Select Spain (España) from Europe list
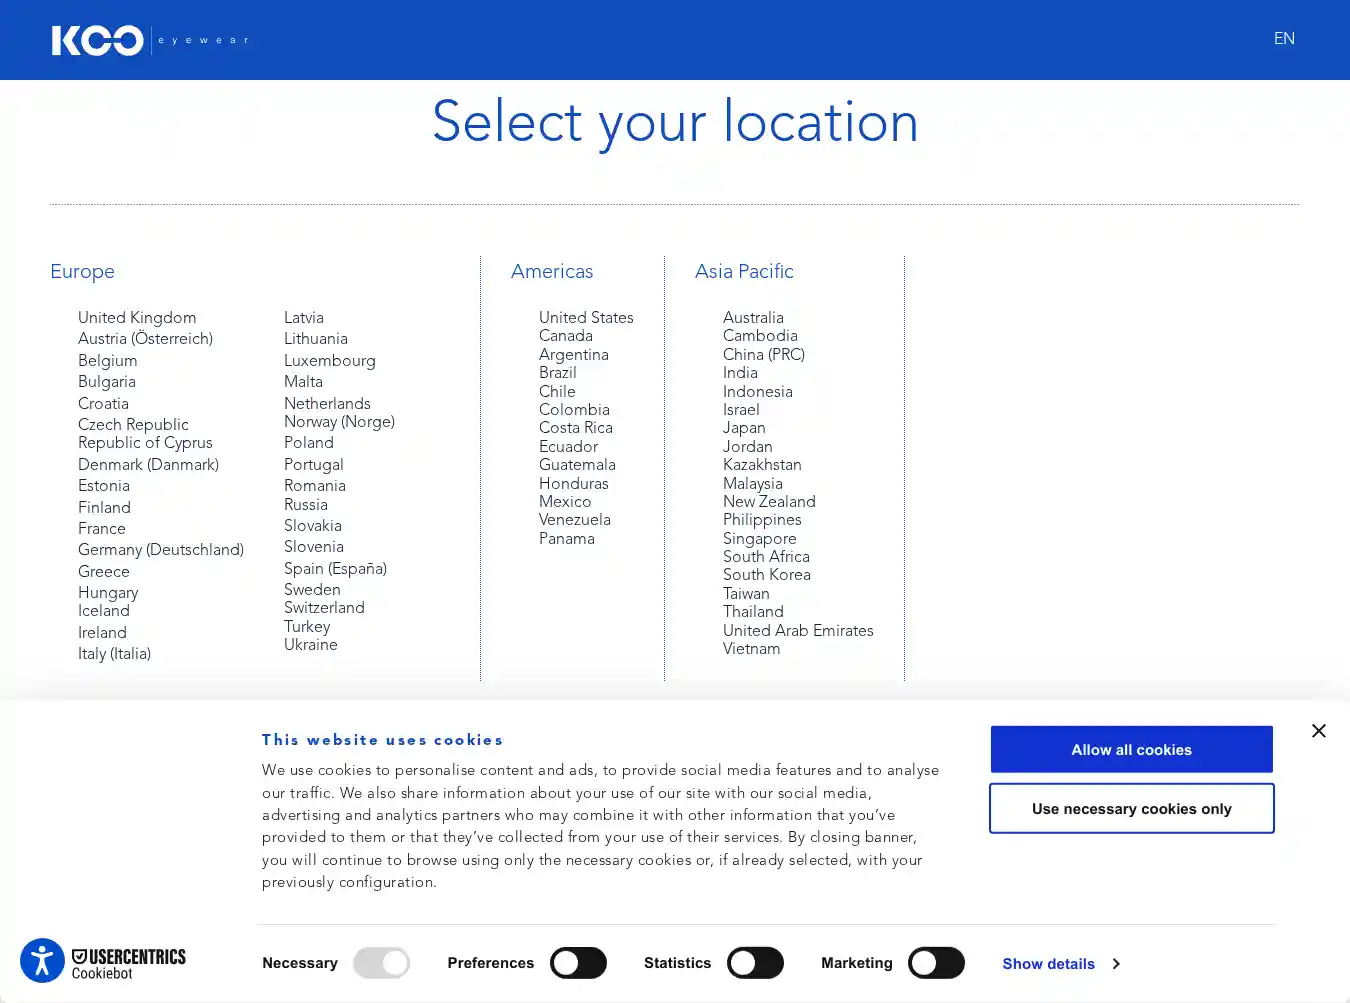Screen dimensions: 1350x1003 tap(335, 569)
